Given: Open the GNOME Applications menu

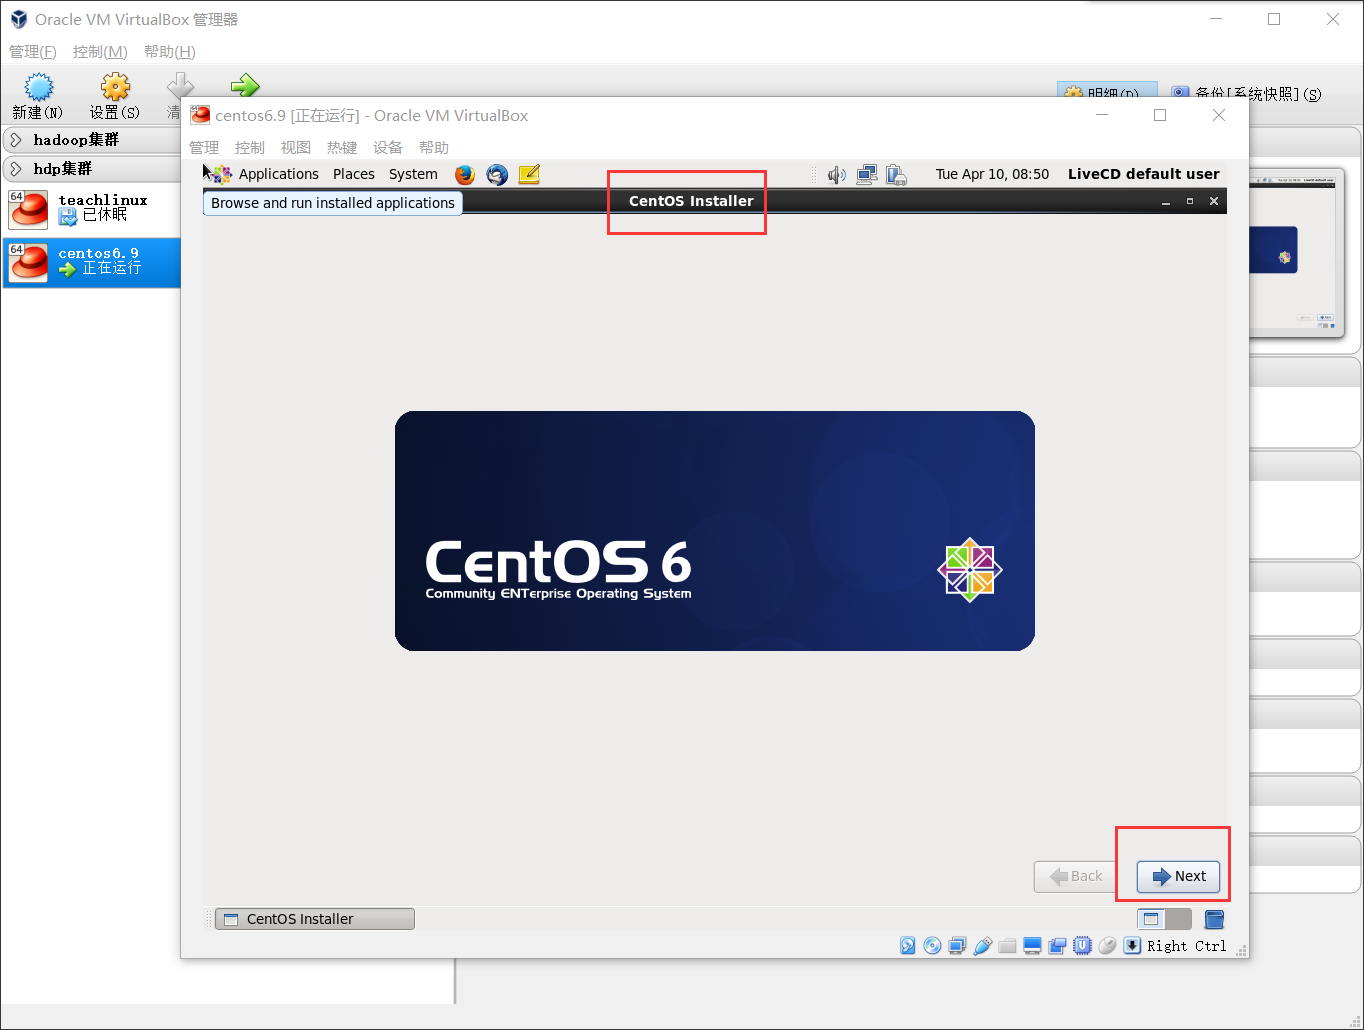Looking at the screenshot, I should click(x=278, y=174).
